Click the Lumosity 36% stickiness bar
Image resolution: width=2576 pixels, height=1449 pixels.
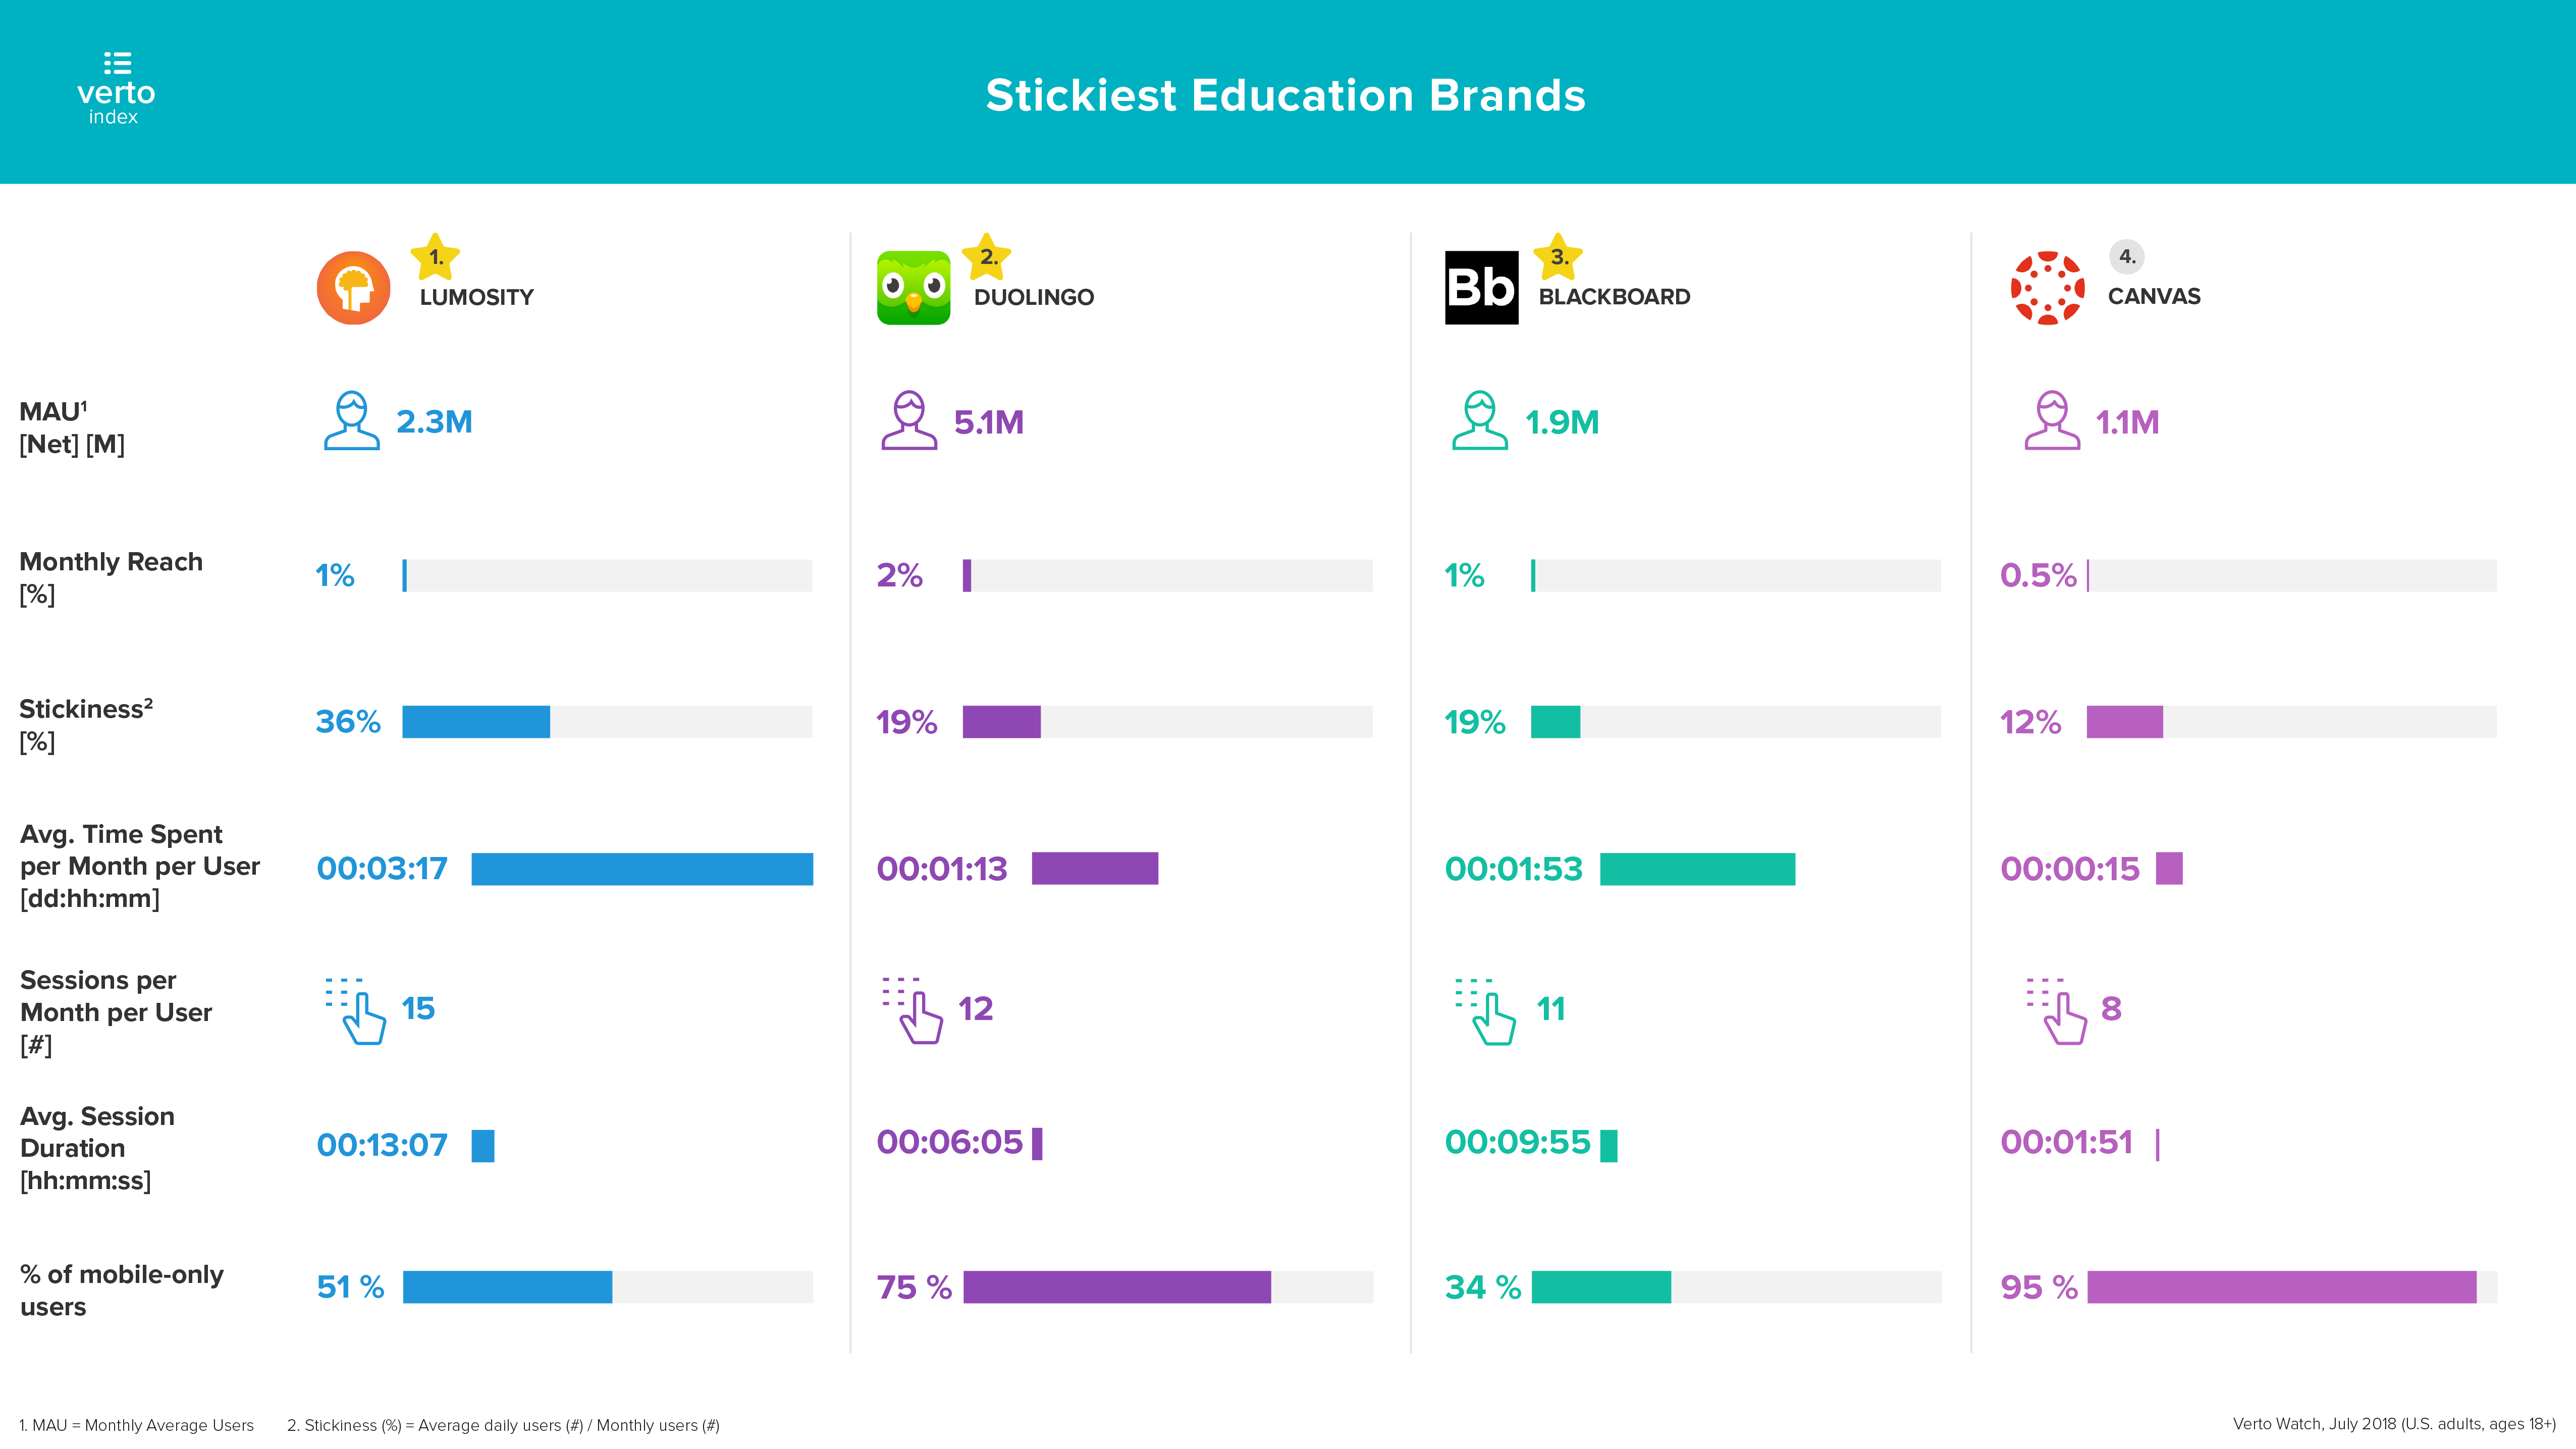(x=476, y=722)
